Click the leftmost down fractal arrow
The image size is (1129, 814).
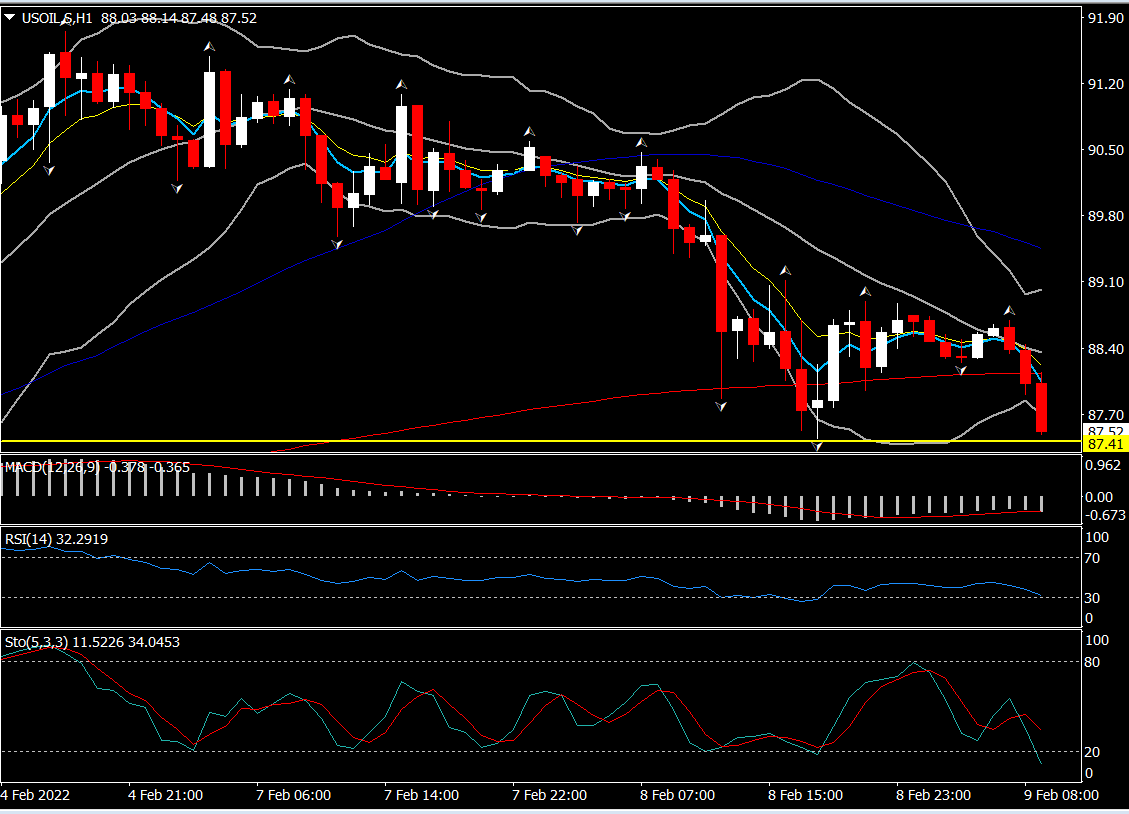[x=48, y=171]
